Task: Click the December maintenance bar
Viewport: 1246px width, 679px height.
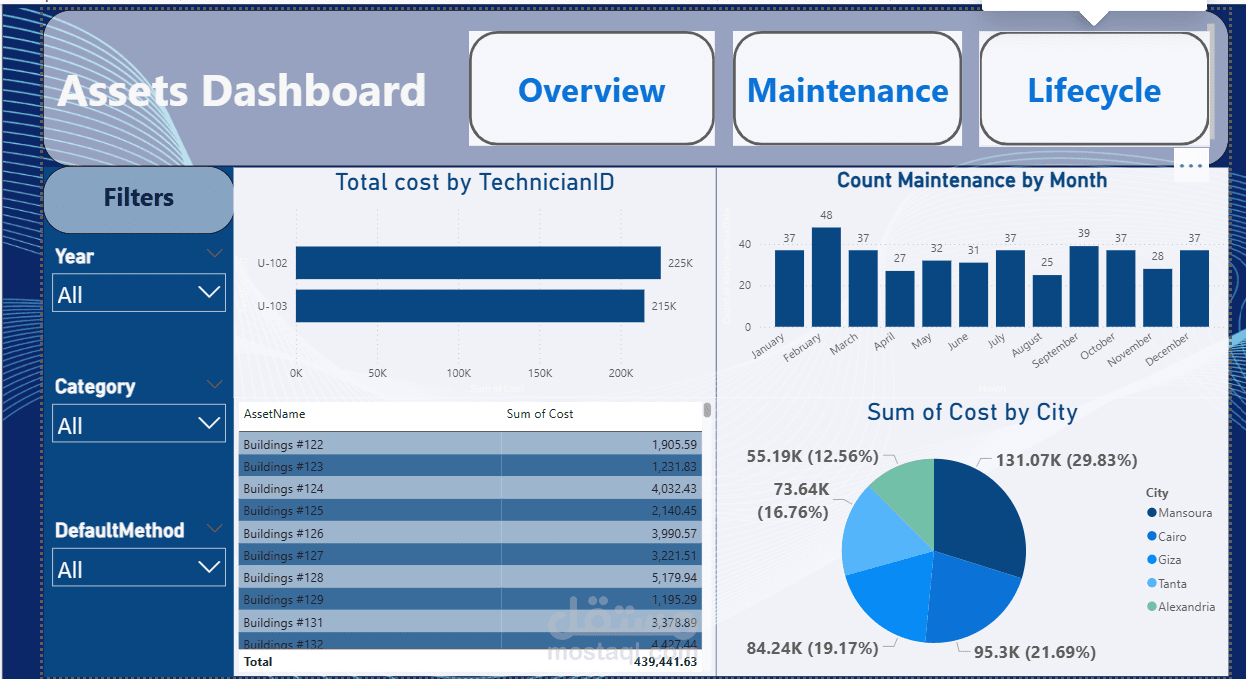Action: point(1194,288)
